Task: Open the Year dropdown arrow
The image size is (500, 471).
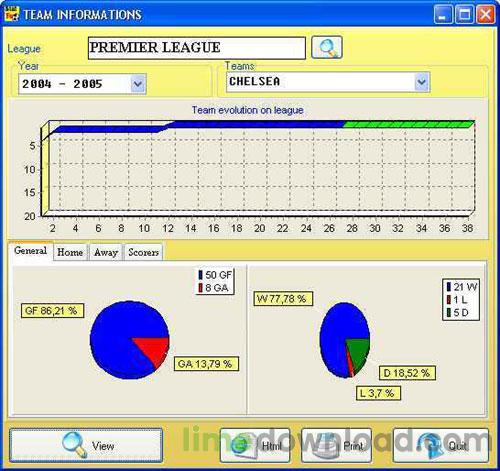Action: pos(138,84)
